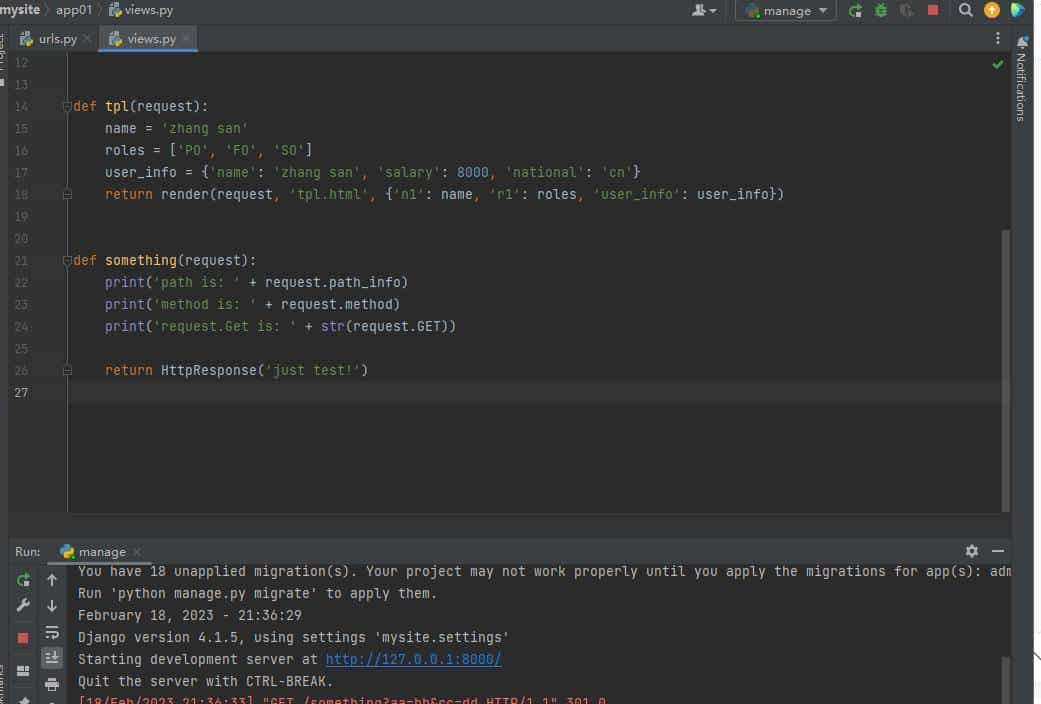Screen dimensions: 1041x704
Task: Open Run tool window gear options
Action: coord(972,551)
